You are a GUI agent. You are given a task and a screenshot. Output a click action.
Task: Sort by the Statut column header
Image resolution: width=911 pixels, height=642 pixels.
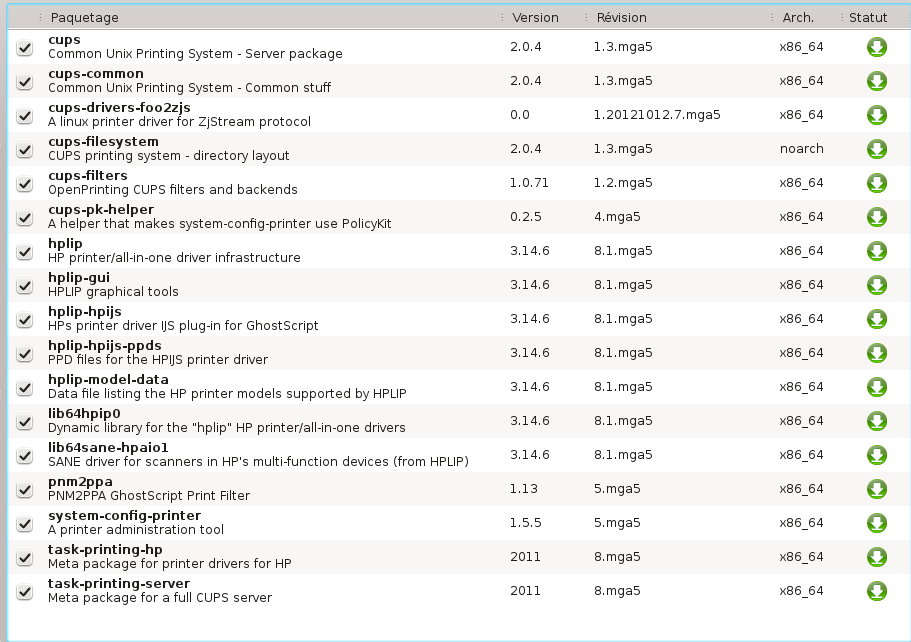868,18
